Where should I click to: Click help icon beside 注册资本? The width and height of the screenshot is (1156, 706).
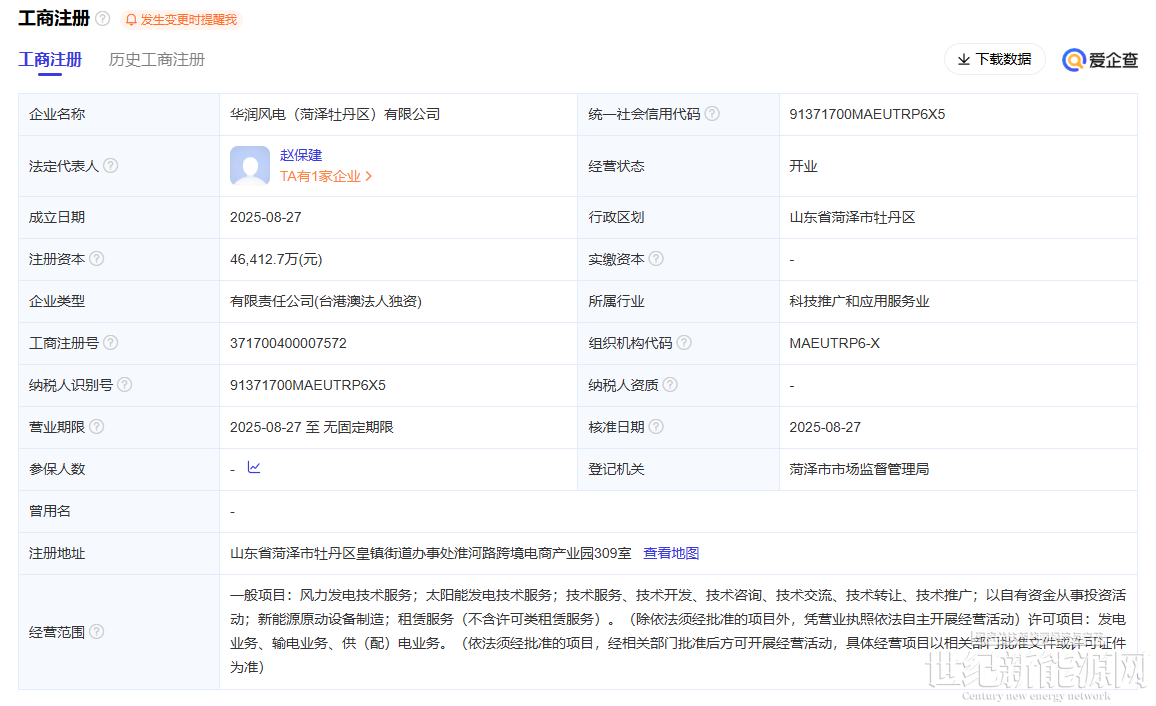[x=97, y=259]
